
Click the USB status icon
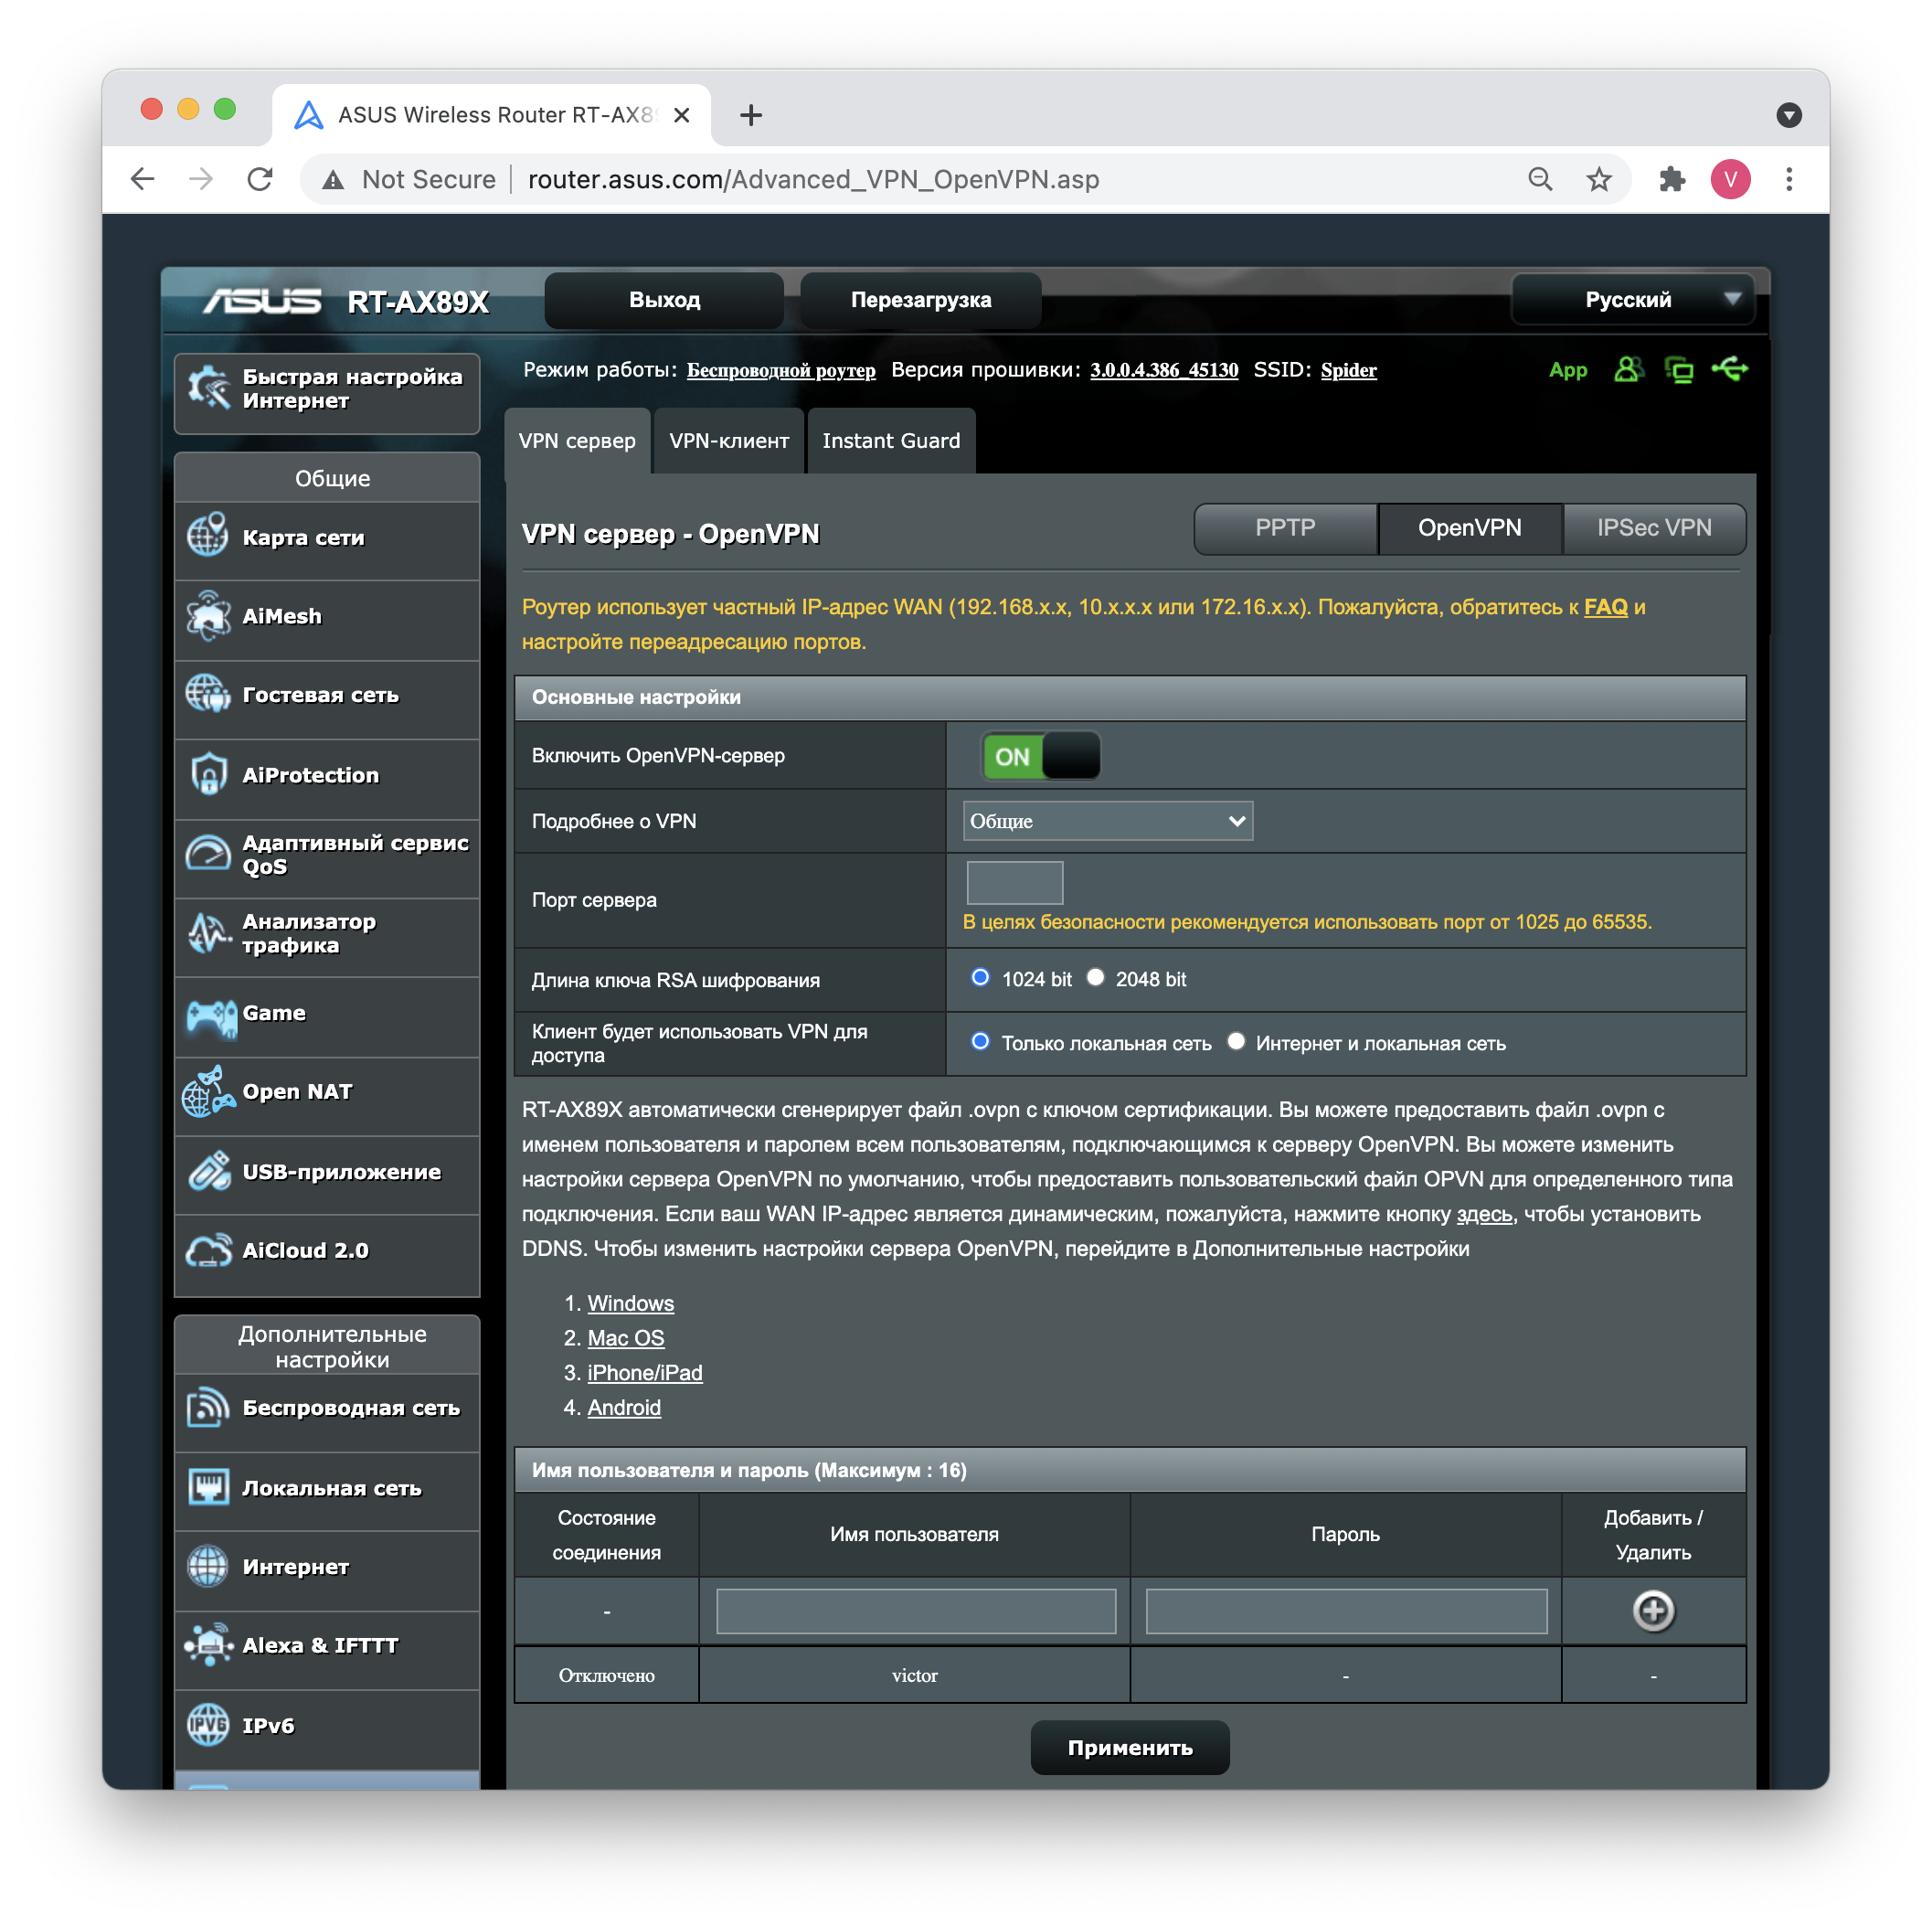pyautogui.click(x=1730, y=369)
